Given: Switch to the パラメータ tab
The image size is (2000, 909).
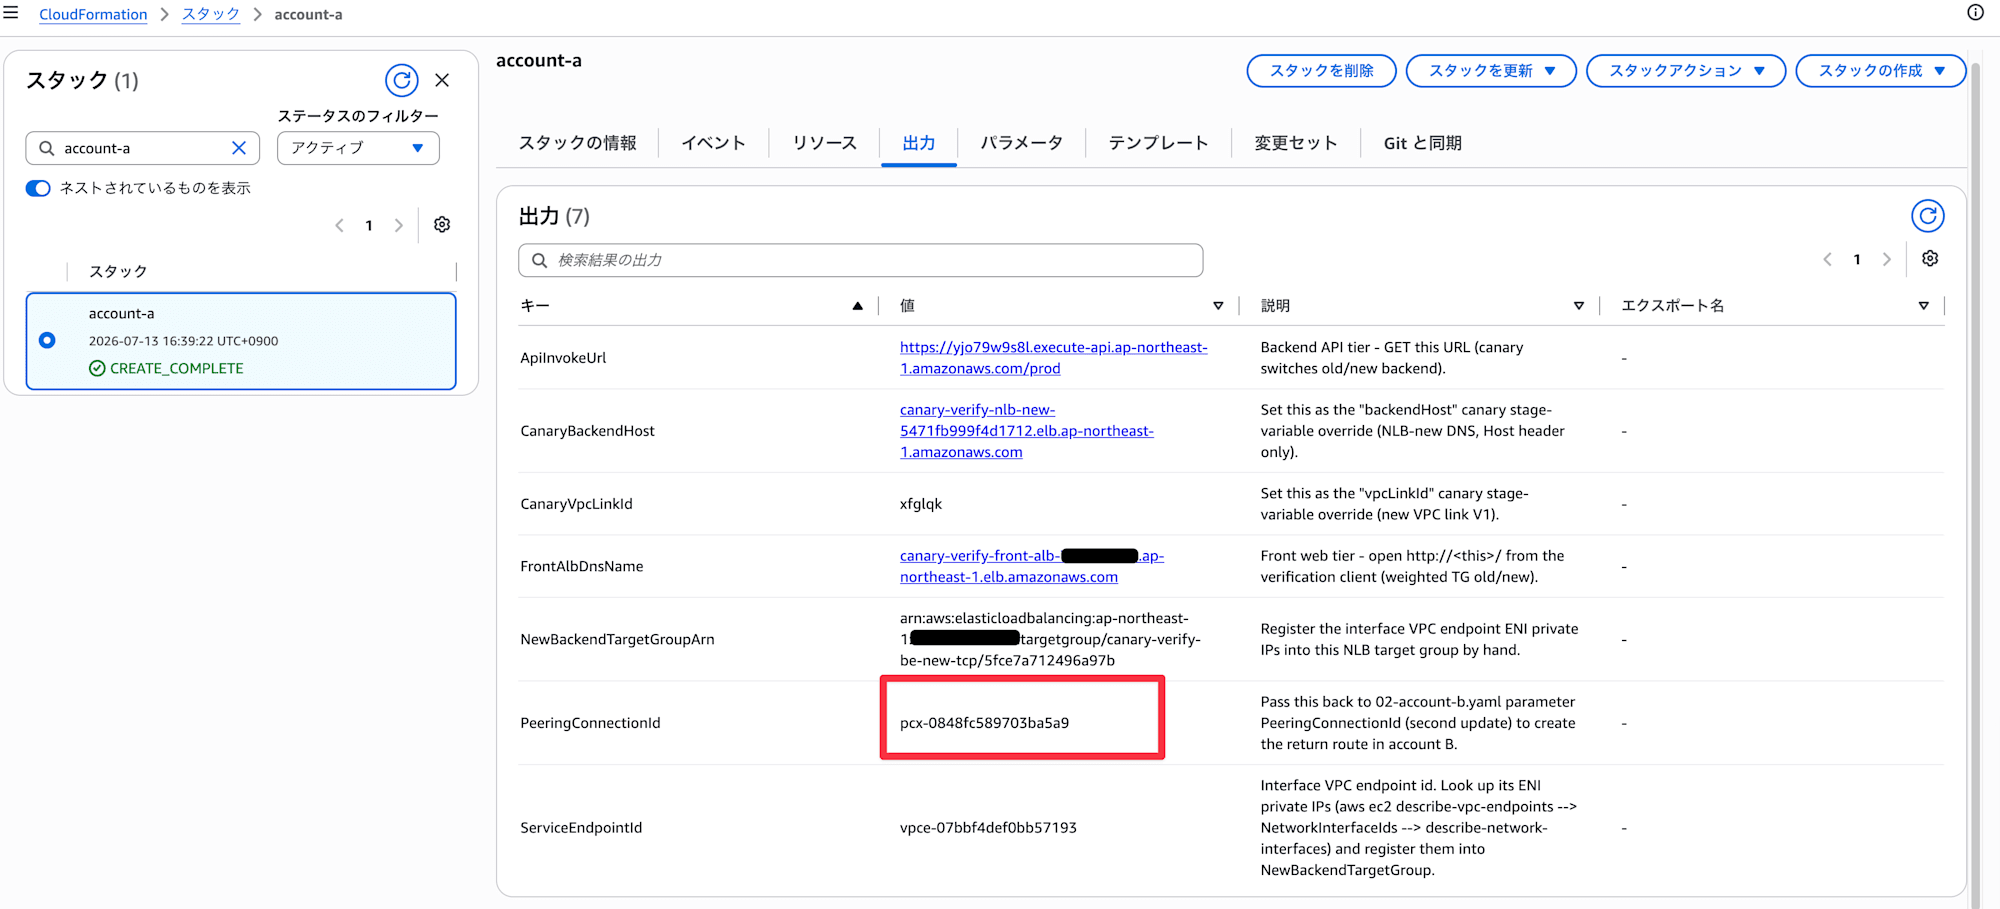Looking at the screenshot, I should click(1021, 143).
